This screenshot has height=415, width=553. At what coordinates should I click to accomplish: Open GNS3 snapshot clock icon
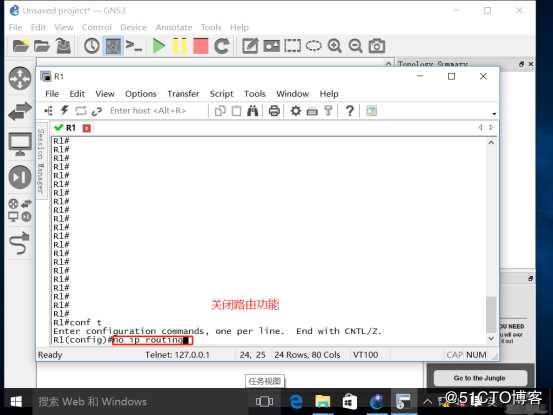[92, 46]
